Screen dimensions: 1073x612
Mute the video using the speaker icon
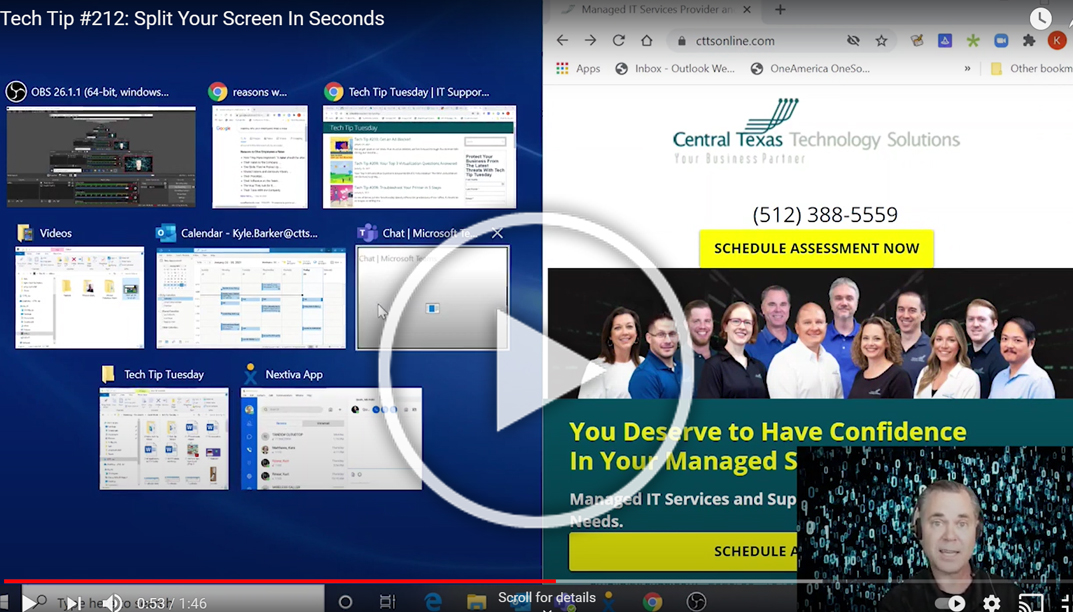click(x=113, y=602)
